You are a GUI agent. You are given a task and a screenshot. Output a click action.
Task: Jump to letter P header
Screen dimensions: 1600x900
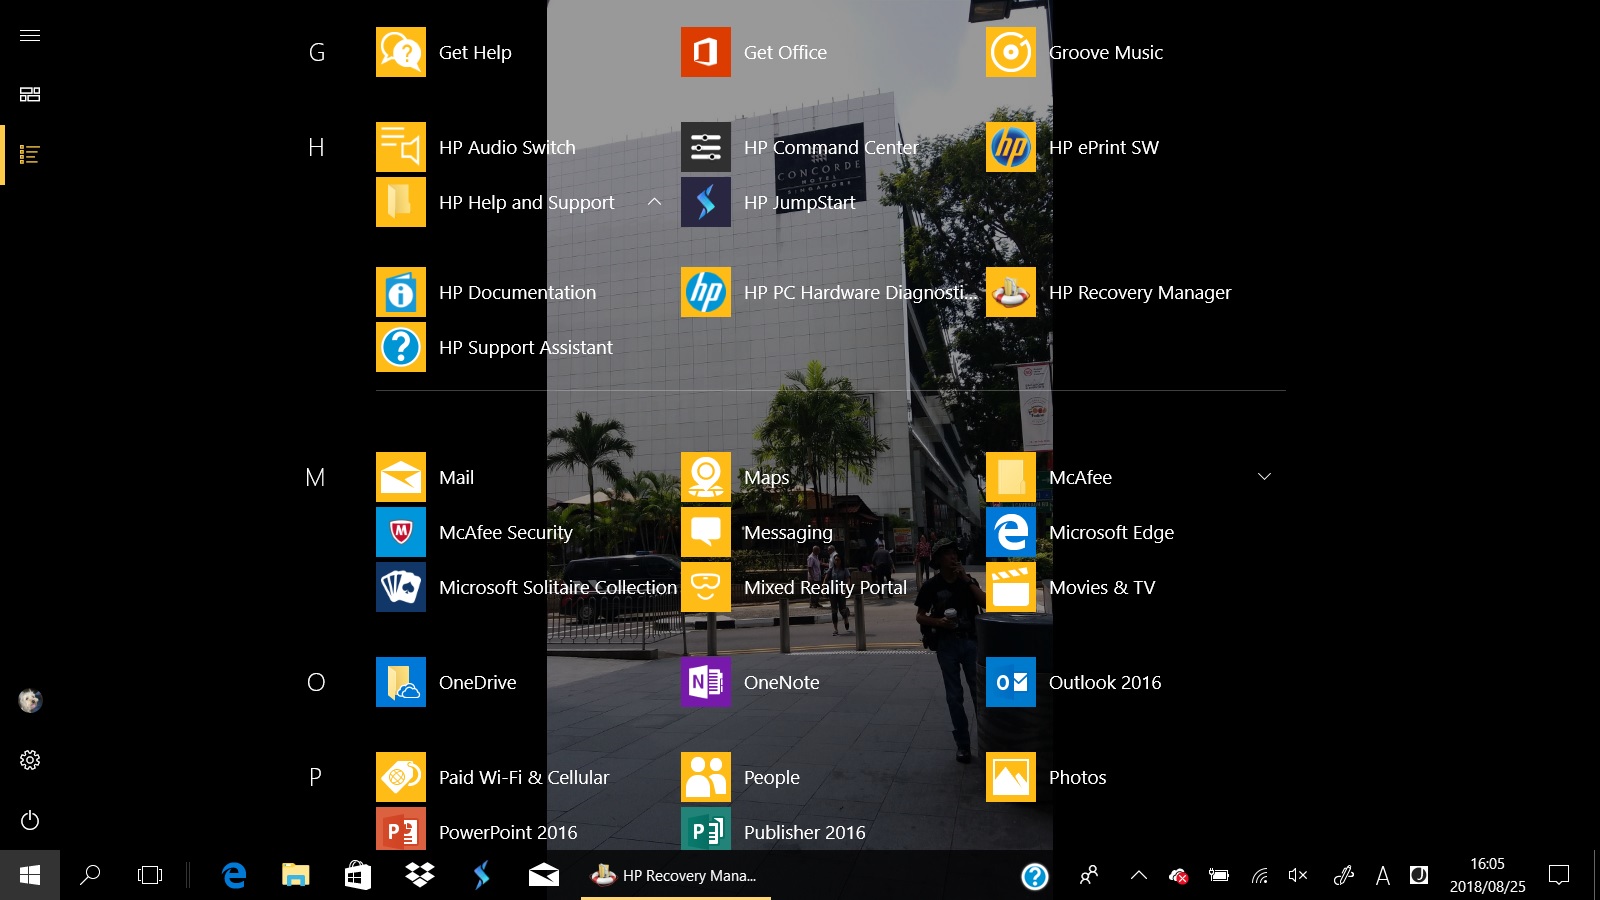coord(315,777)
